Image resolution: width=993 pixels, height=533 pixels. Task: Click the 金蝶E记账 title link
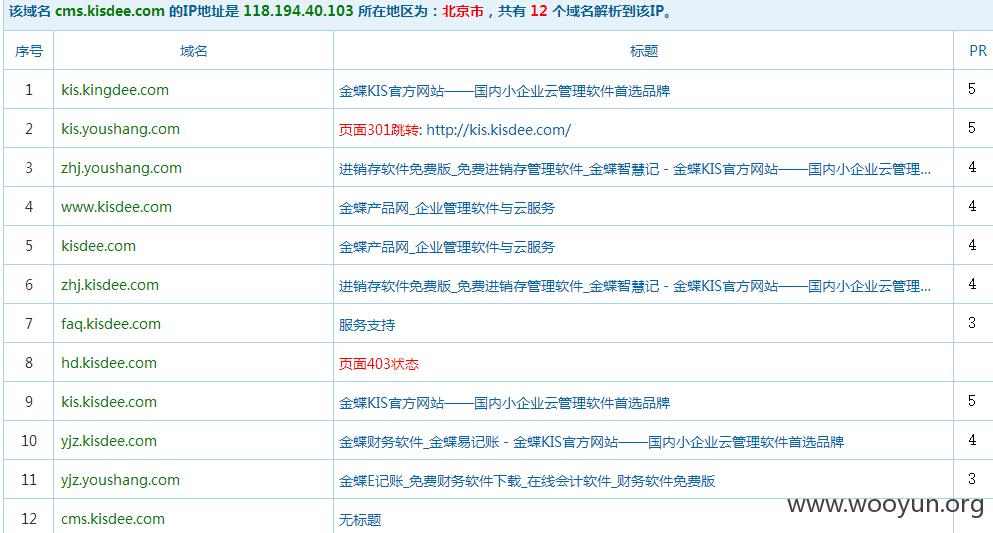[527, 481]
